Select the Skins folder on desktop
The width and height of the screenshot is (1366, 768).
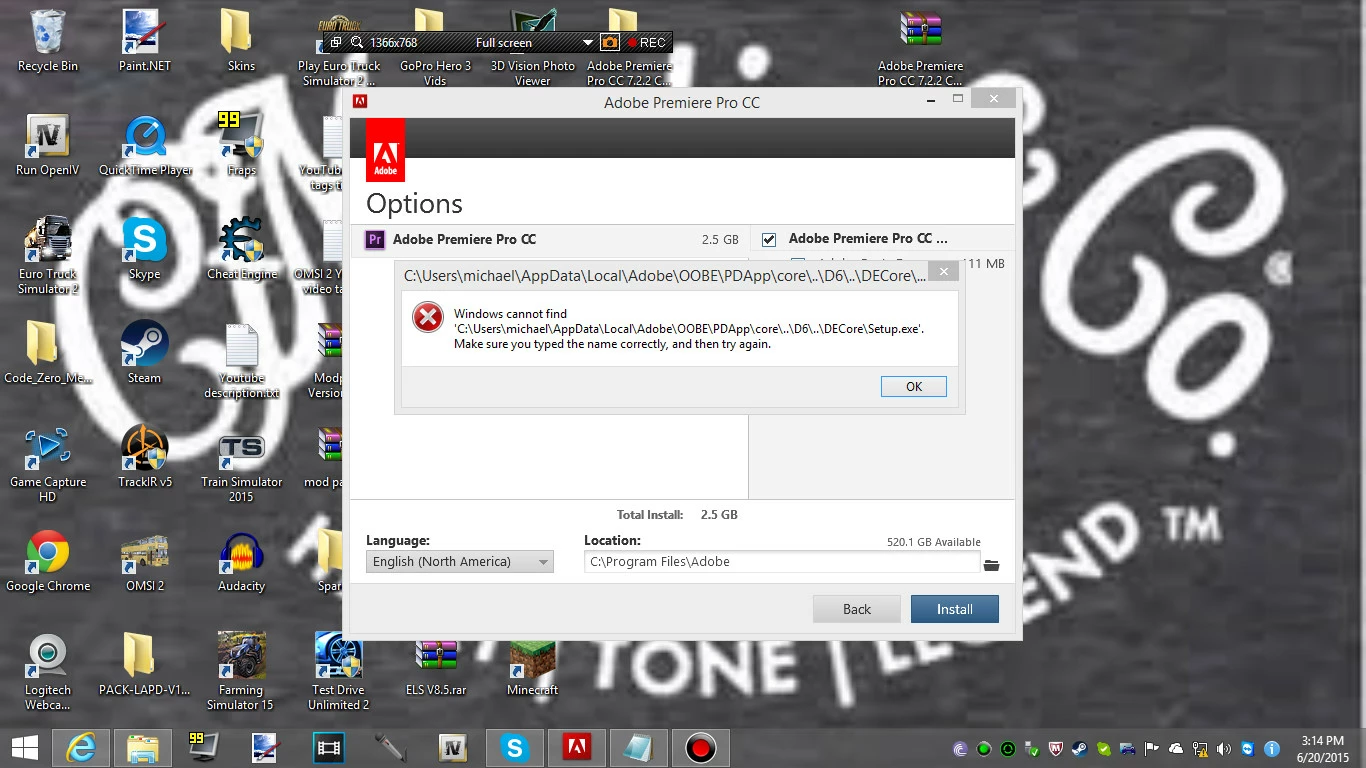[241, 42]
